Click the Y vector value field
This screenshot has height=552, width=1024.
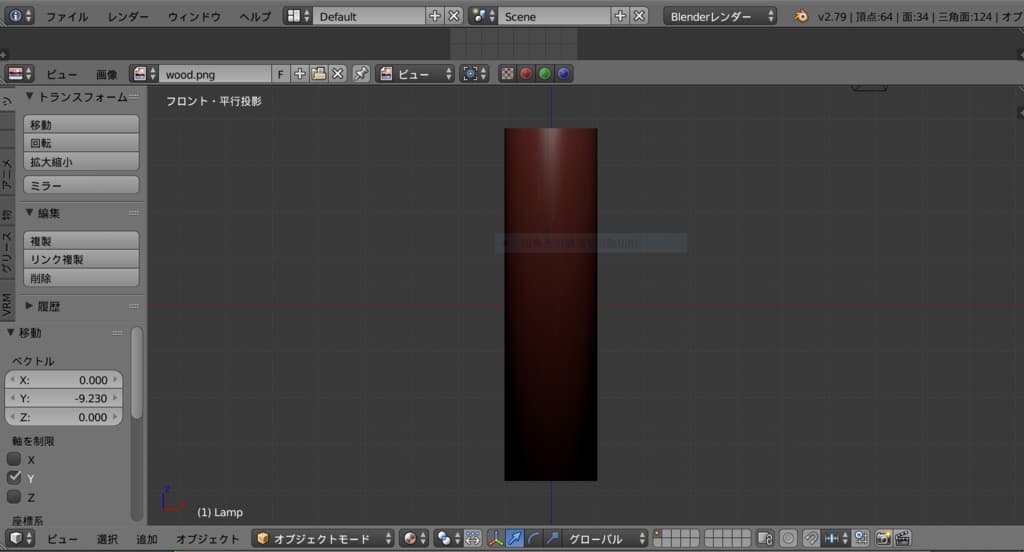(x=64, y=398)
